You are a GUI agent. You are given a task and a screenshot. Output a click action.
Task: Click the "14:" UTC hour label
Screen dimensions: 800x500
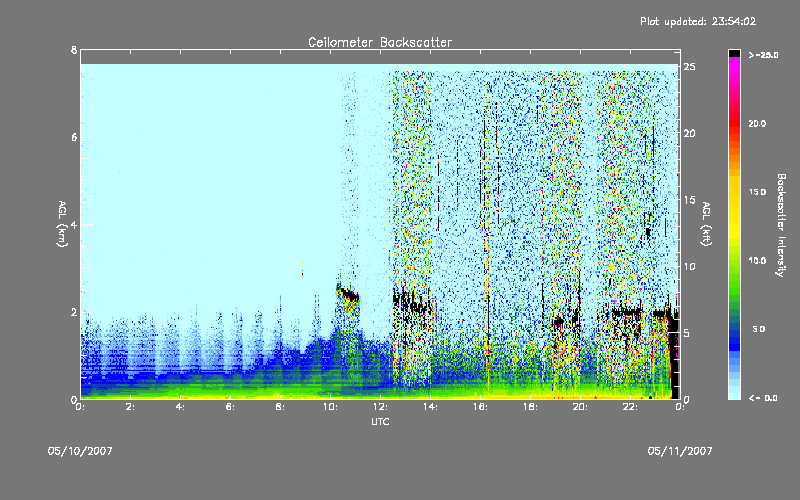430,407
